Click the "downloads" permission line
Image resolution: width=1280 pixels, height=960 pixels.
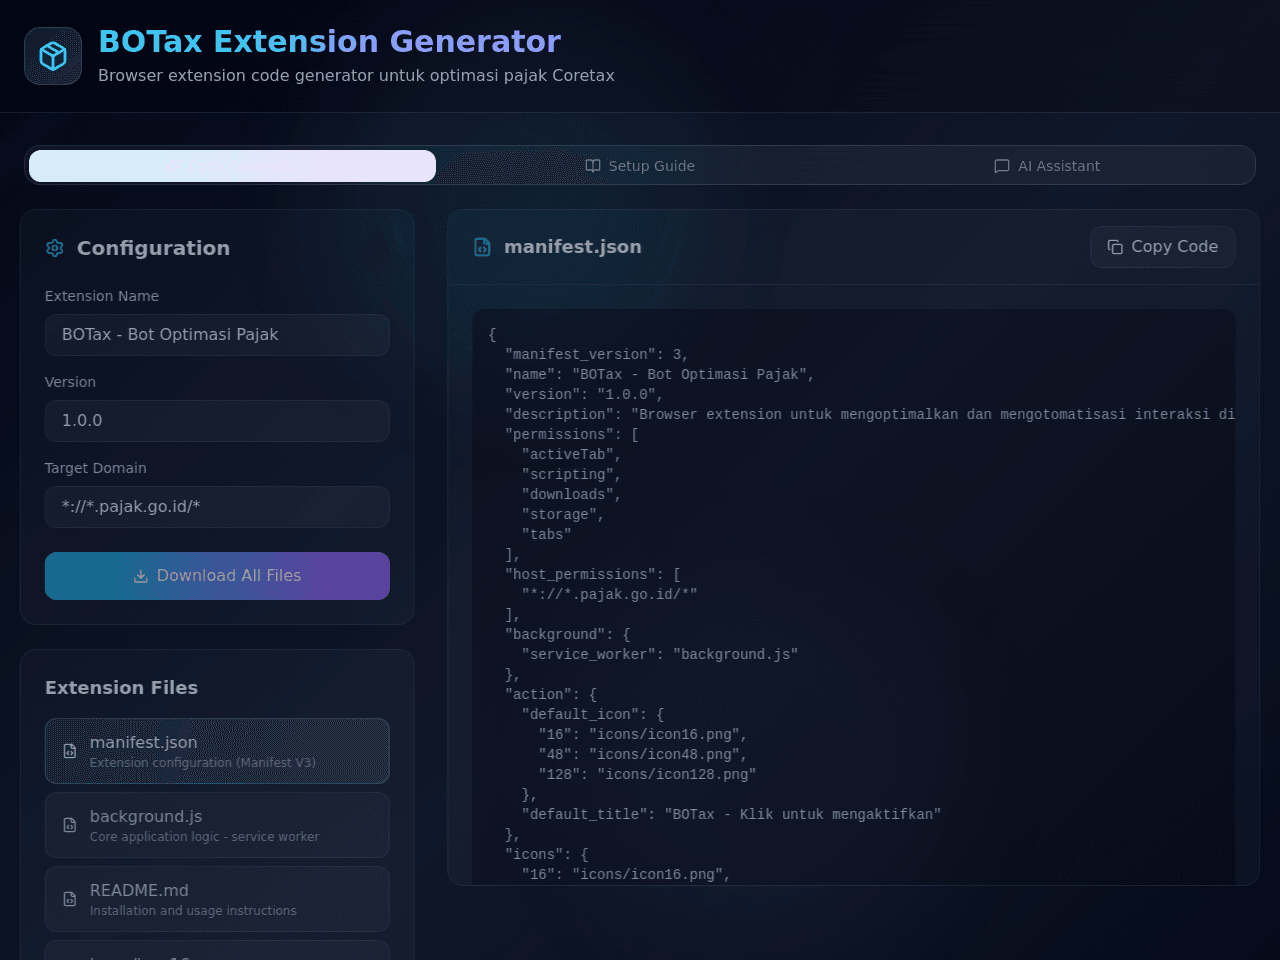coord(571,495)
